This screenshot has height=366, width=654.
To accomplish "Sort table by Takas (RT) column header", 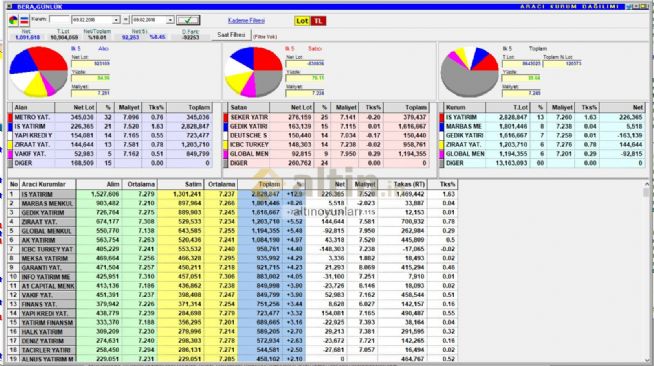I will tap(402, 184).
